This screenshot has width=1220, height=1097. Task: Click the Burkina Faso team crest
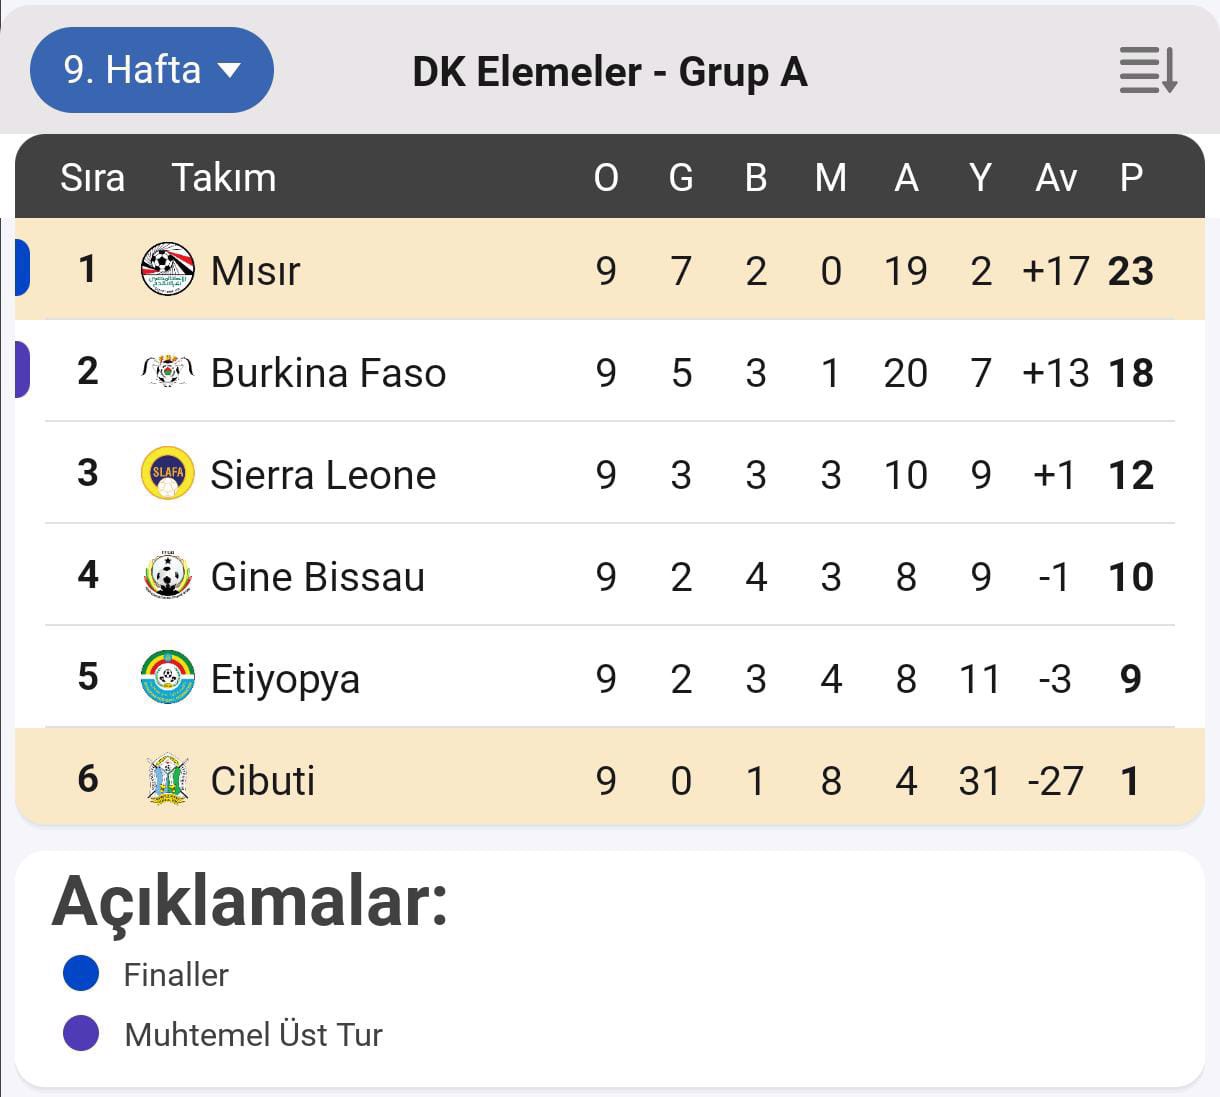167,372
